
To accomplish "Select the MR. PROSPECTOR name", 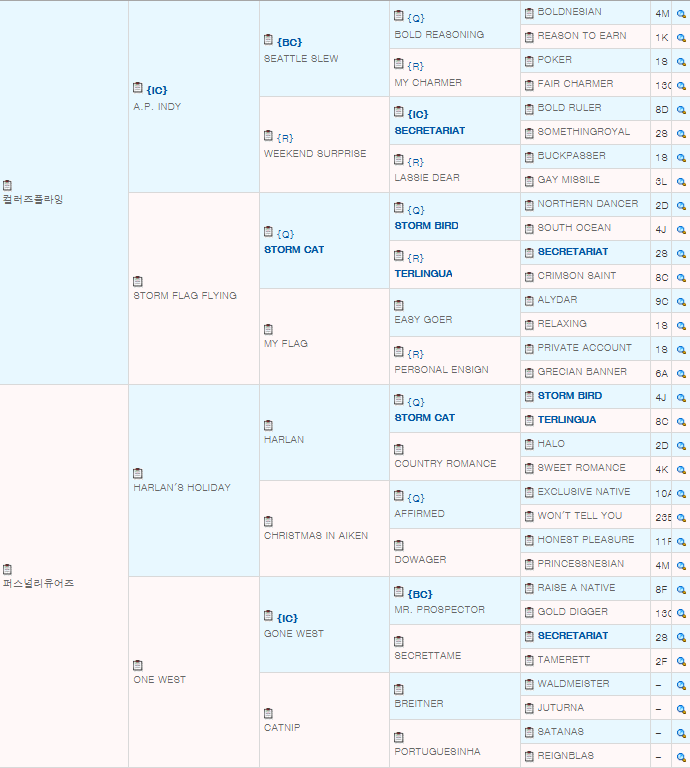I will click(x=440, y=610).
